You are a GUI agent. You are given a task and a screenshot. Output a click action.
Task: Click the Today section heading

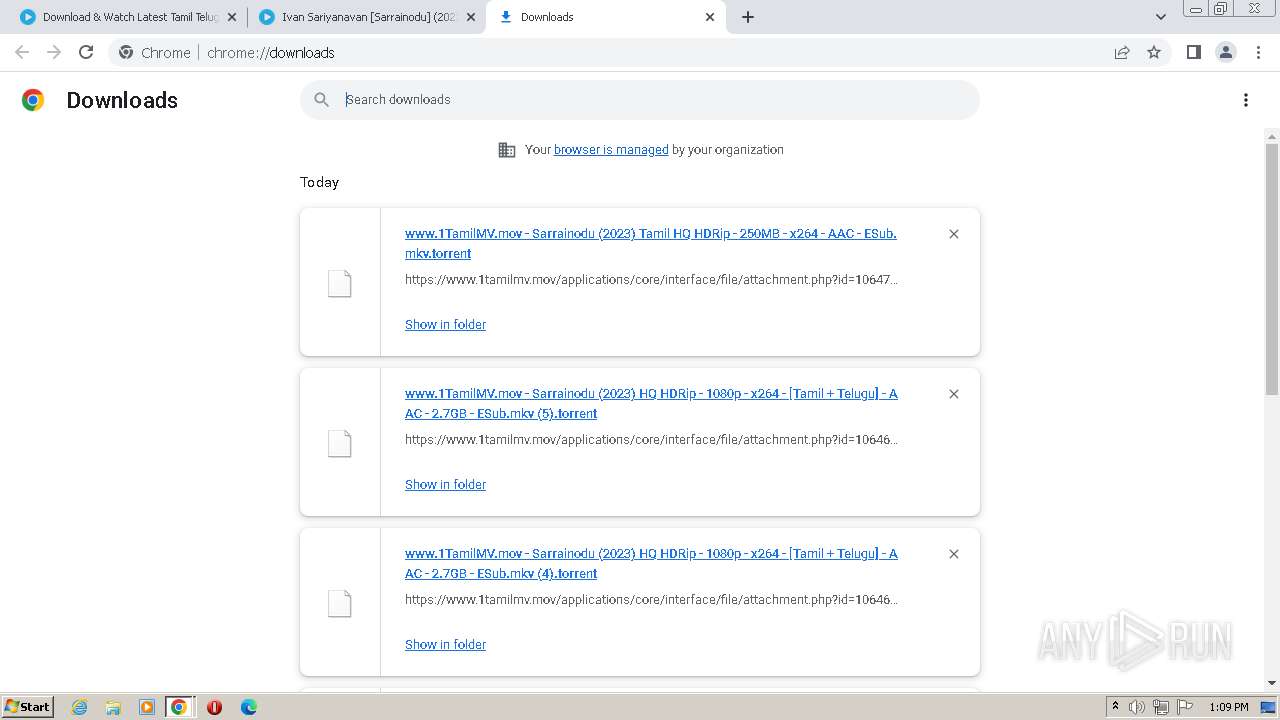319,182
